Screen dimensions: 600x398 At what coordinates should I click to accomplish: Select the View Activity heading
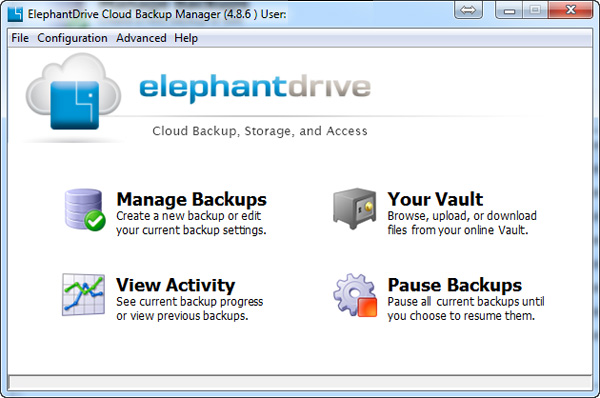click(175, 285)
